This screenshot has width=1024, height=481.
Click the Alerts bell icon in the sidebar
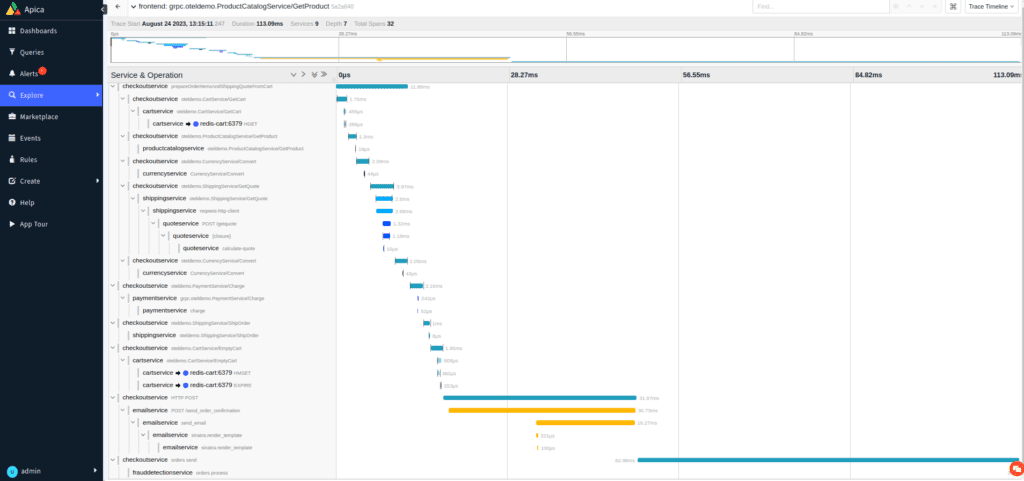[11, 73]
